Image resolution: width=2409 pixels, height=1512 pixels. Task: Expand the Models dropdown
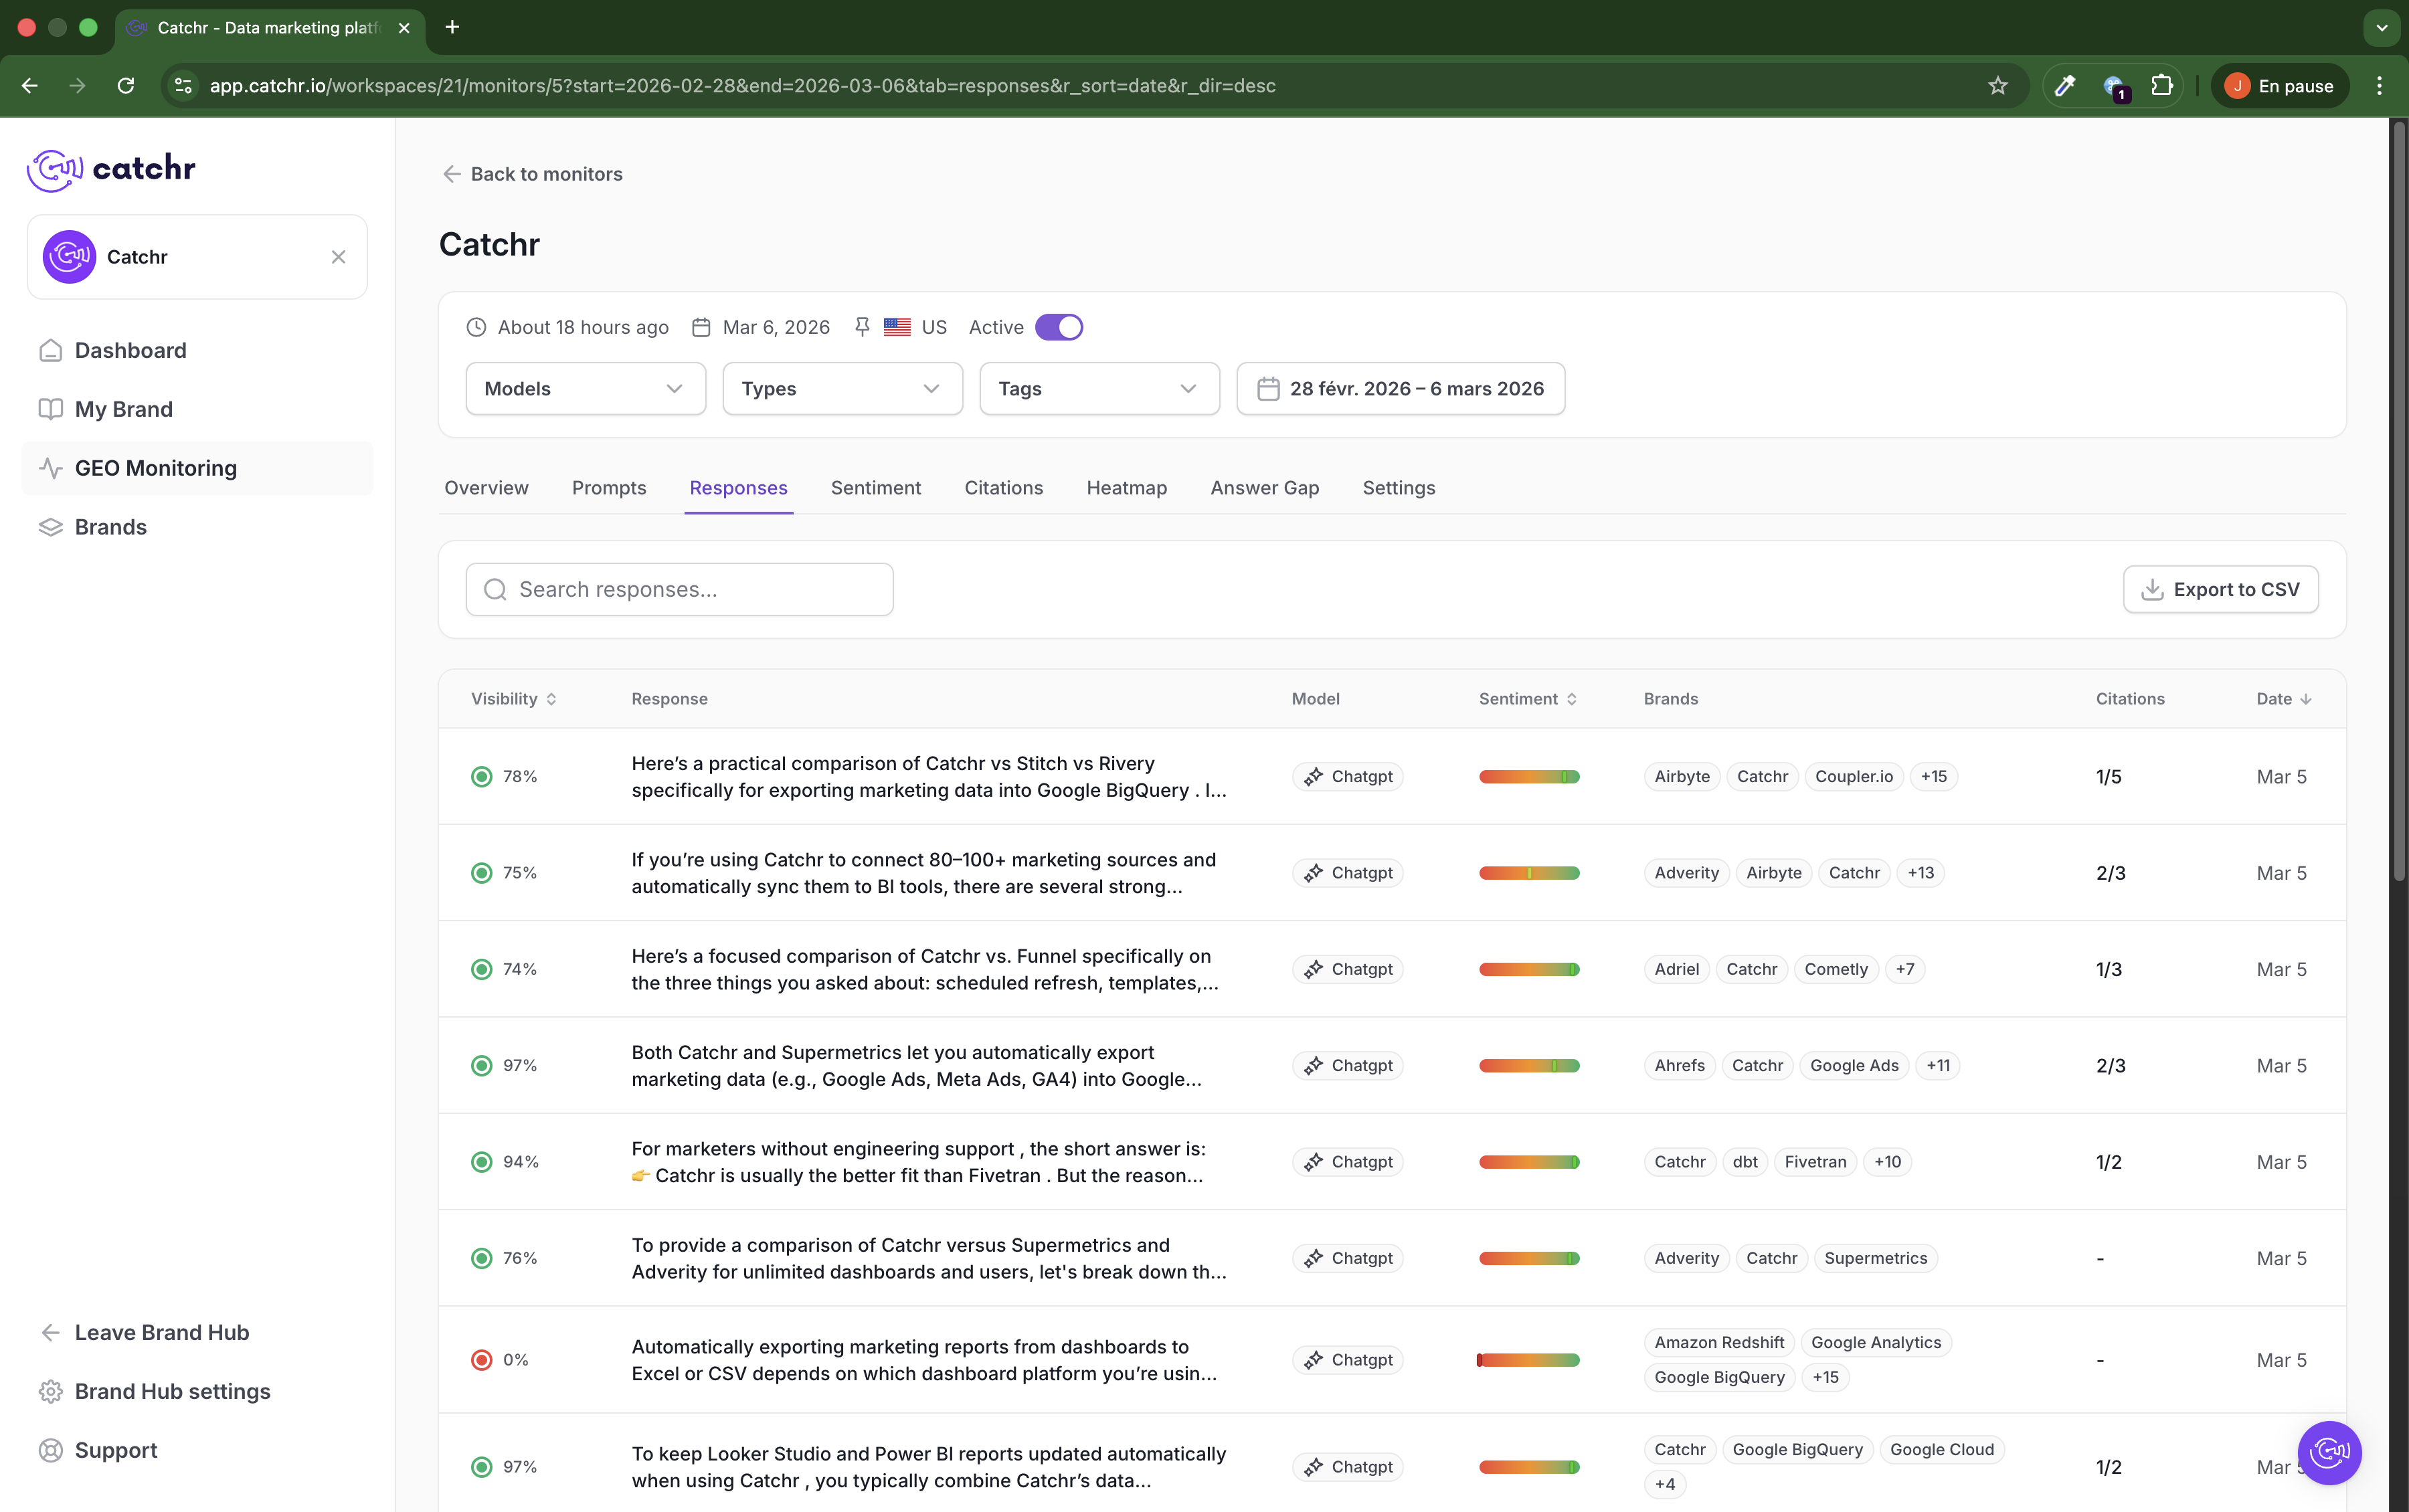click(x=585, y=389)
